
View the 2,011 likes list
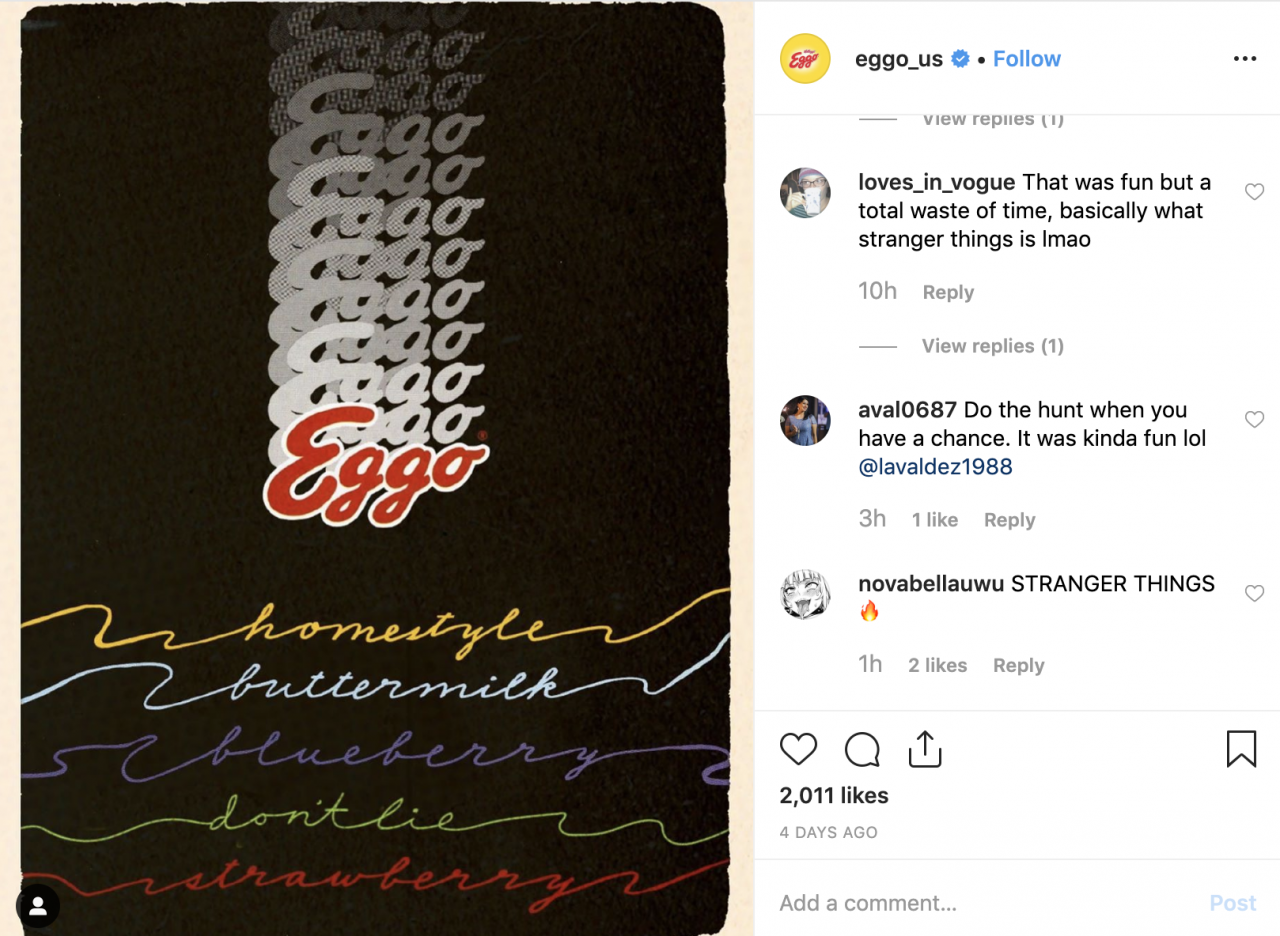834,796
